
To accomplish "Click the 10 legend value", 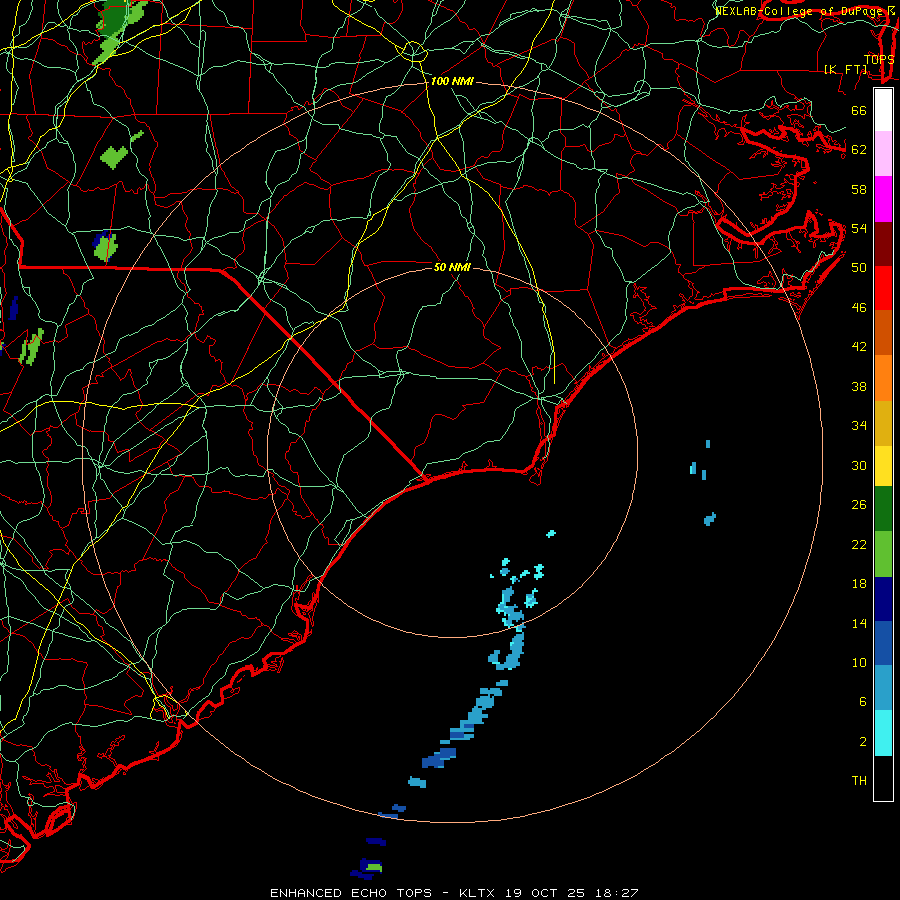I will click(x=859, y=662).
